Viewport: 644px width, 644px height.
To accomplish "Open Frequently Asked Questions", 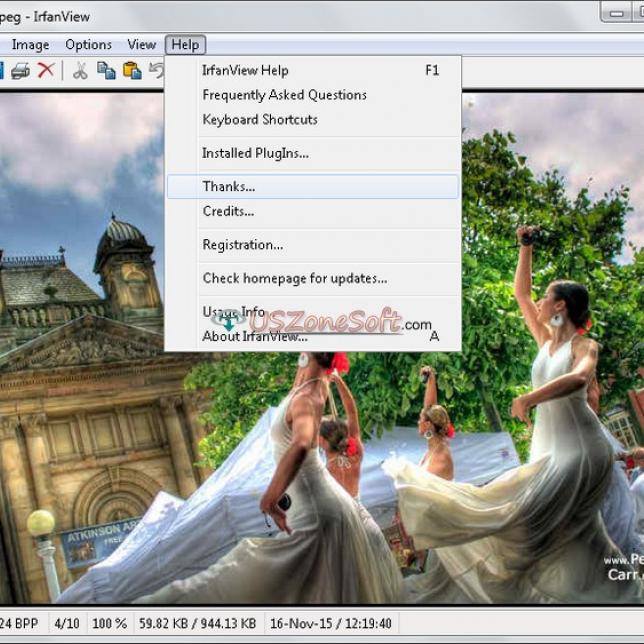I will pos(284,95).
